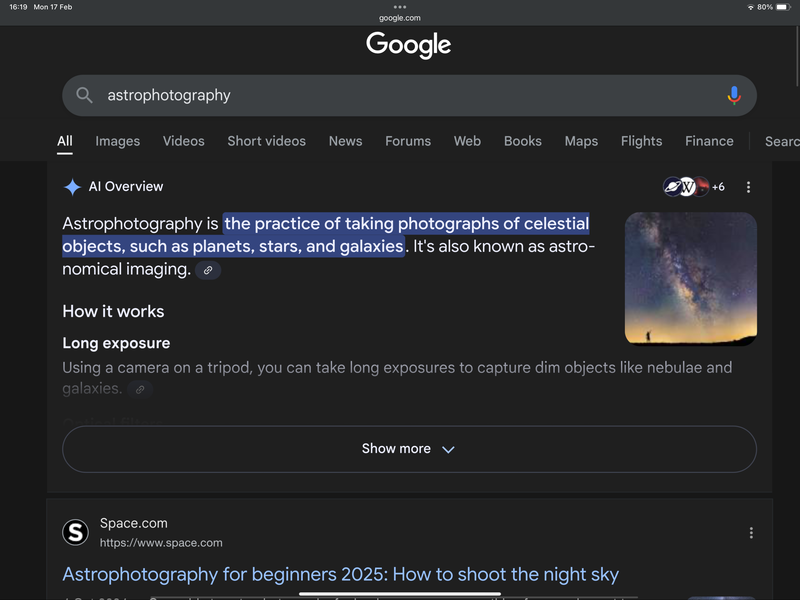The image size is (800, 600).
Task: Click the search magnifier icon
Action: [84, 95]
